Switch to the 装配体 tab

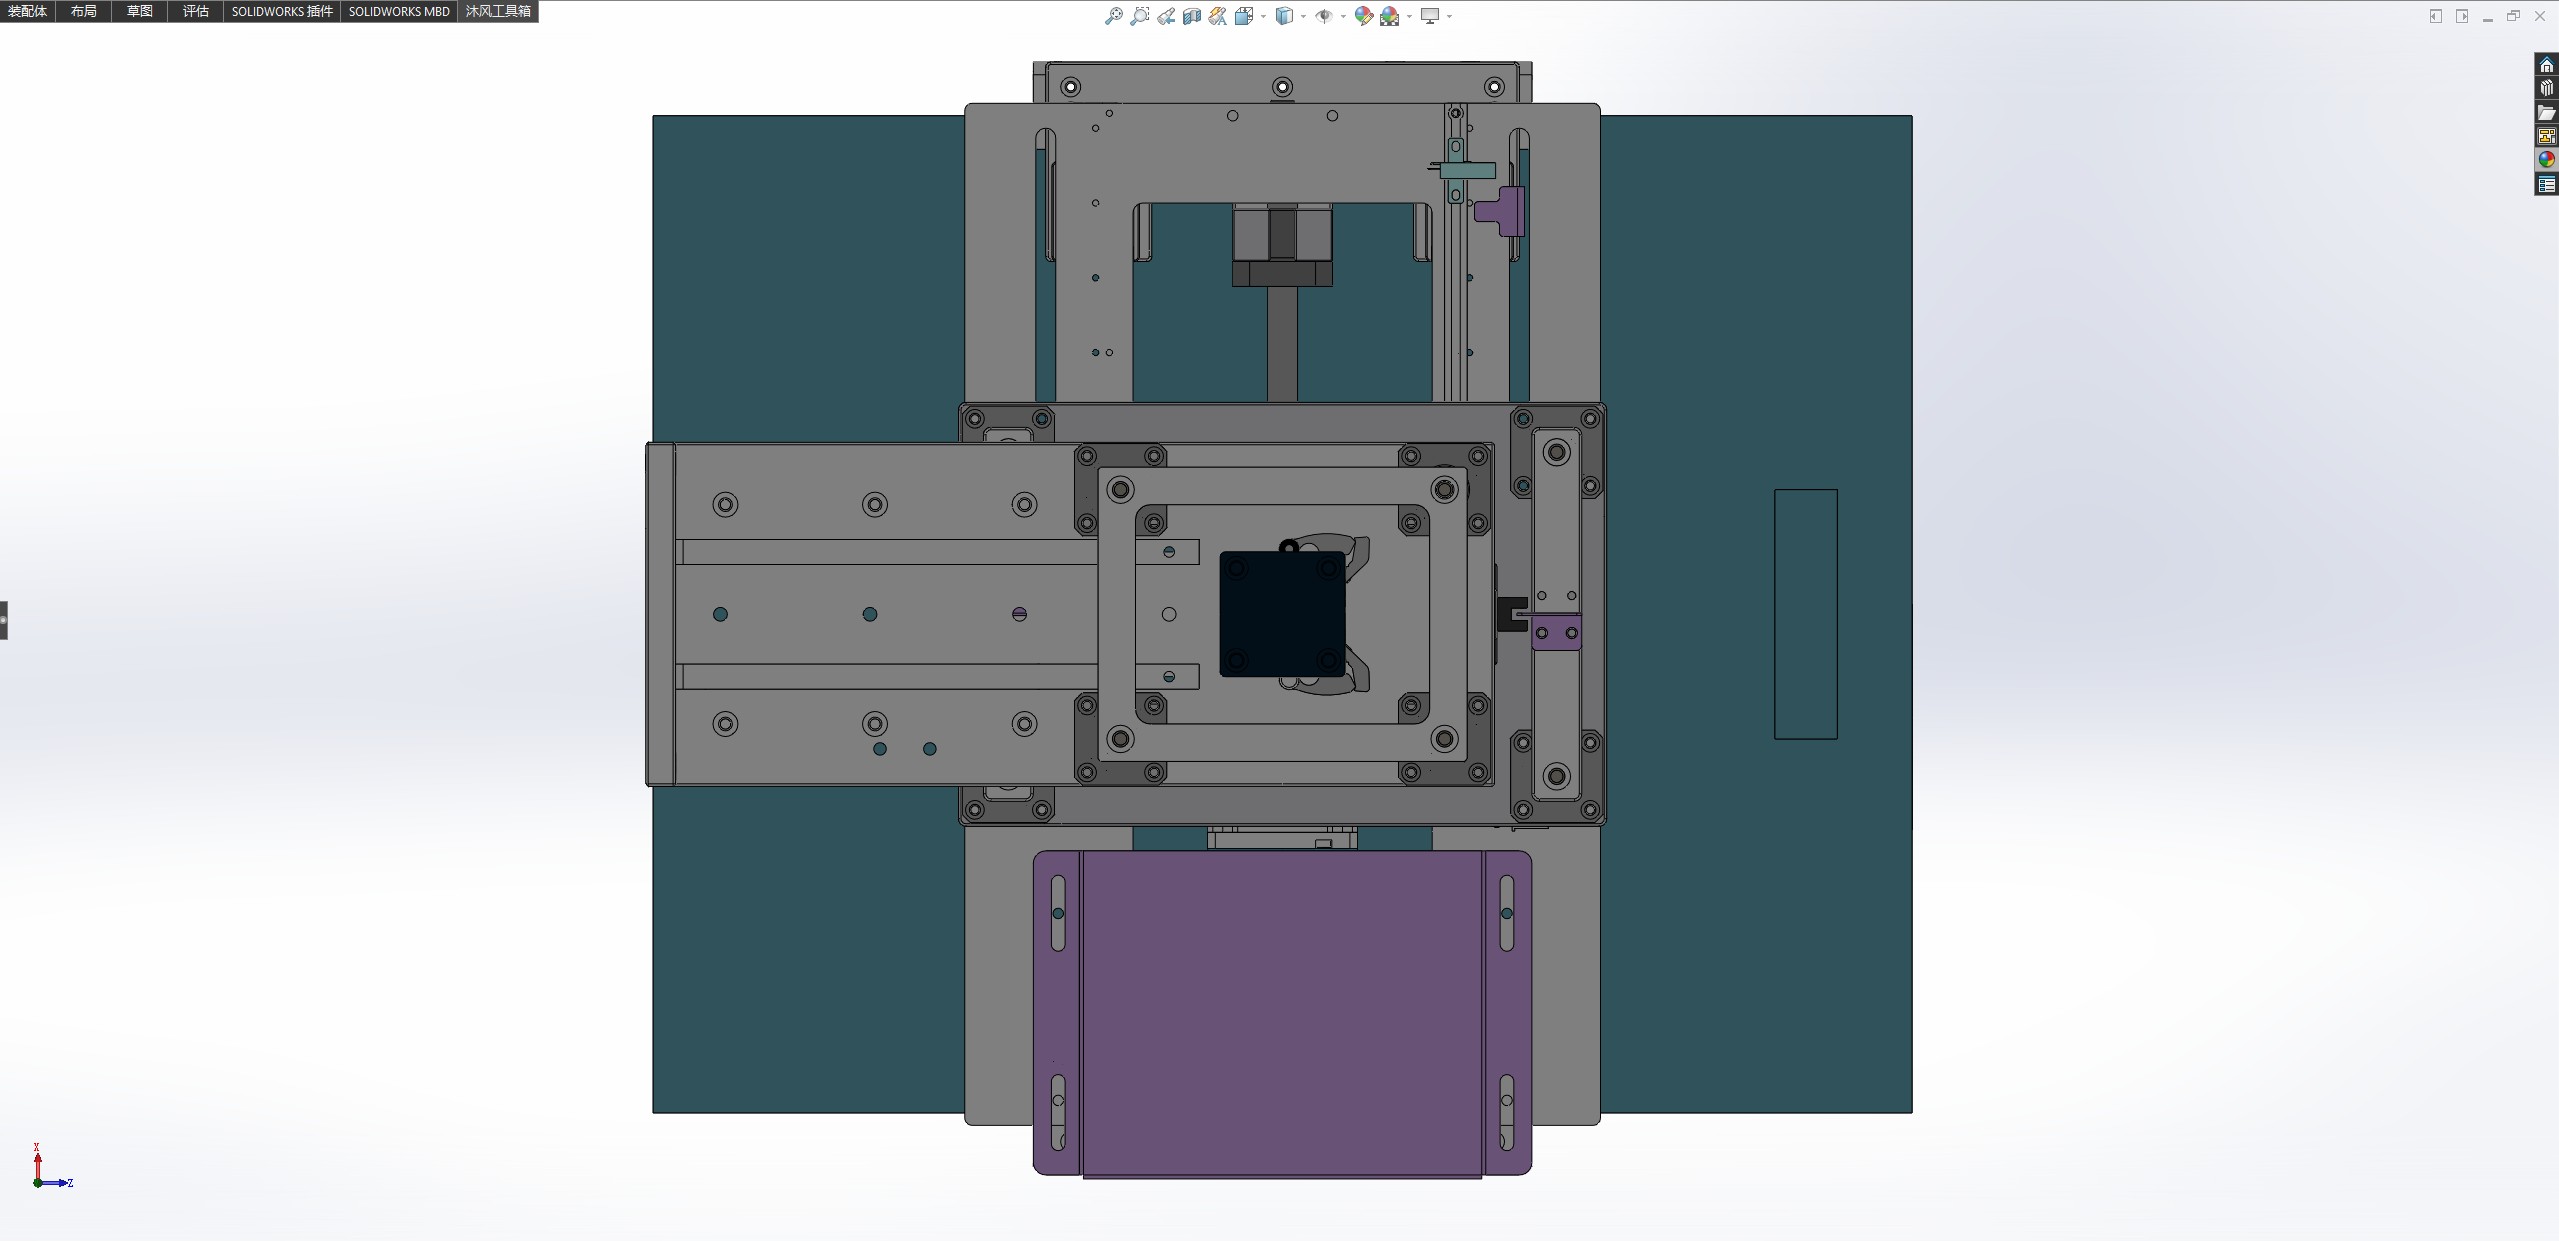[27, 11]
